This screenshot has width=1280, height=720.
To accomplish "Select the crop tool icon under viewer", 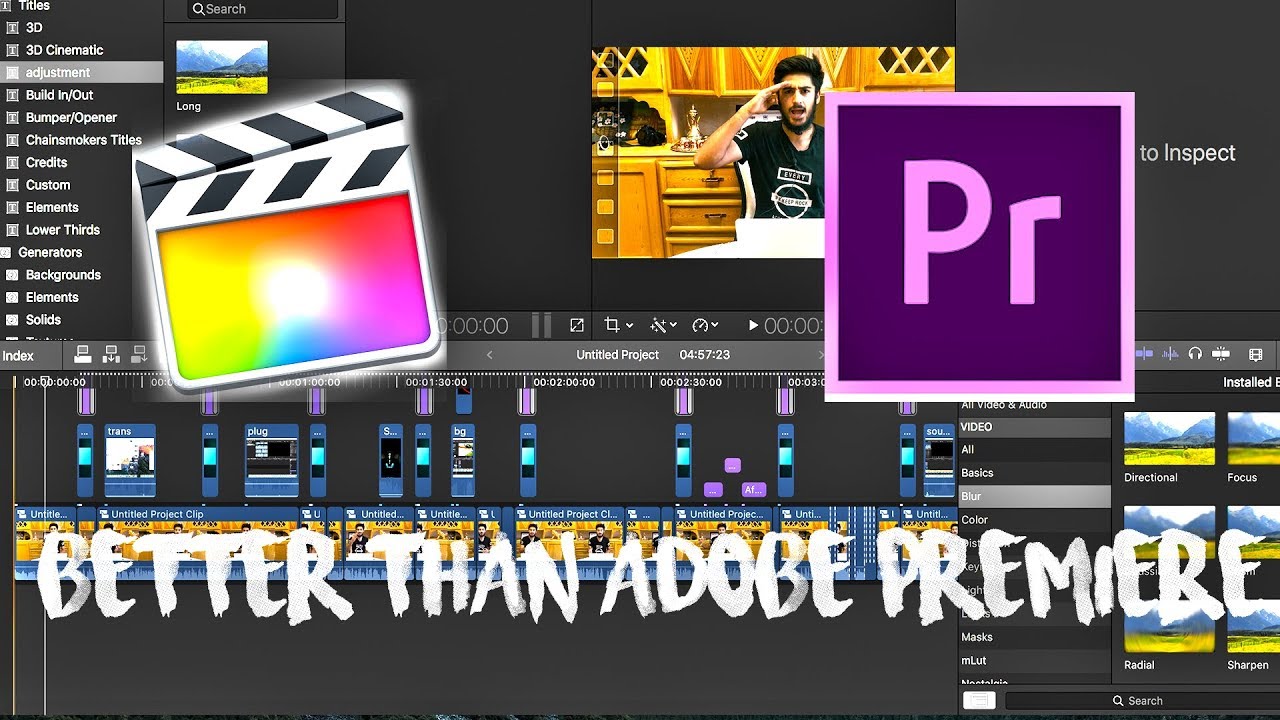I will coord(612,325).
